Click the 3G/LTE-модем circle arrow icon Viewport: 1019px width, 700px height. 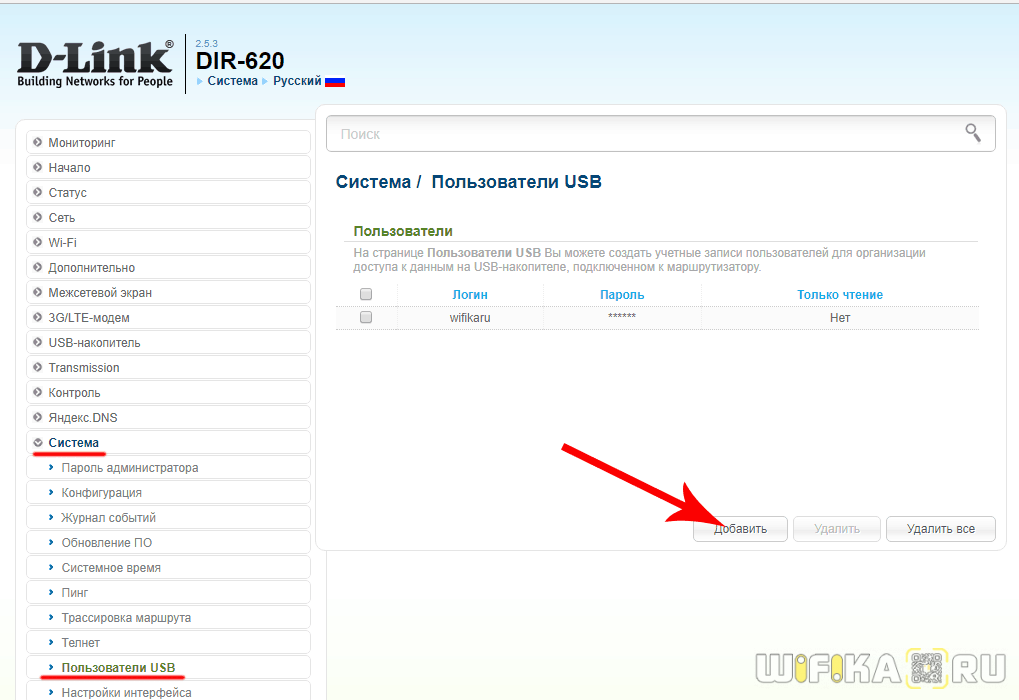(38, 317)
